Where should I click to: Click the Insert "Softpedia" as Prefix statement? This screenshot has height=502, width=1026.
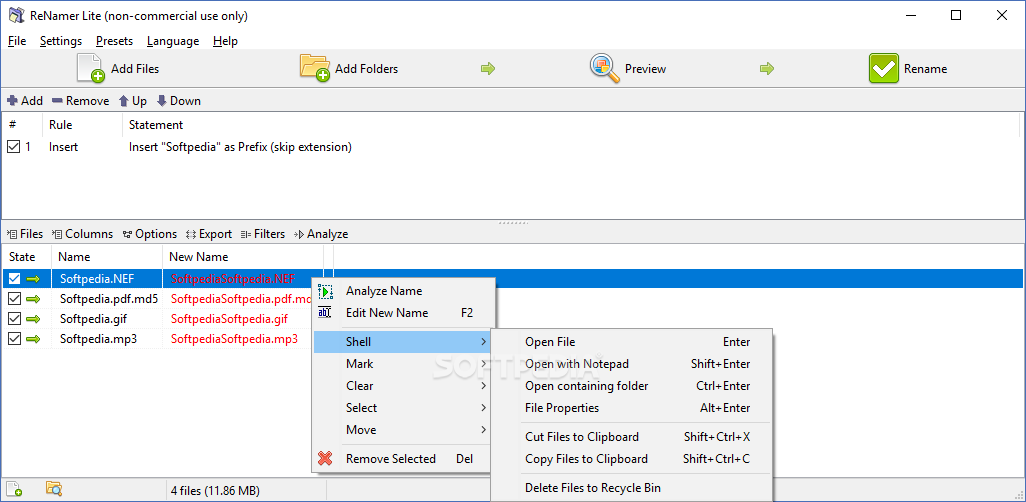[x=240, y=147]
